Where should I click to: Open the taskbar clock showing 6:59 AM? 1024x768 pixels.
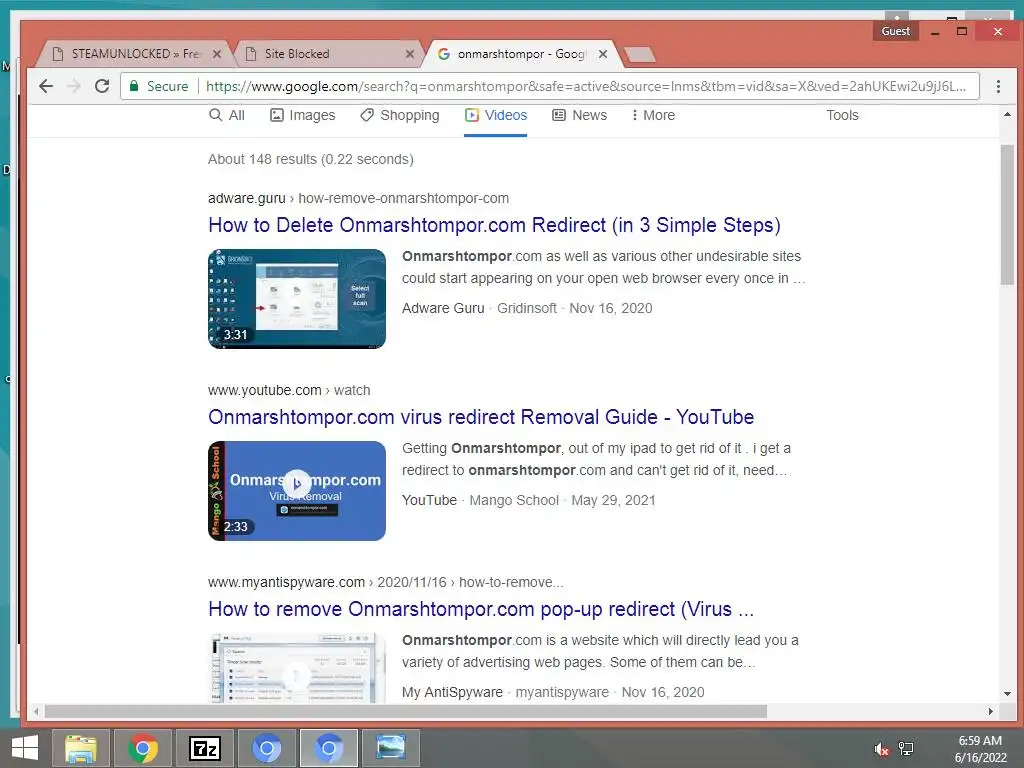click(980, 749)
